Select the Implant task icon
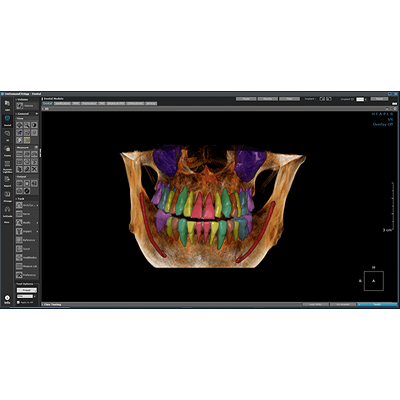400x400 pixels. click(x=19, y=231)
